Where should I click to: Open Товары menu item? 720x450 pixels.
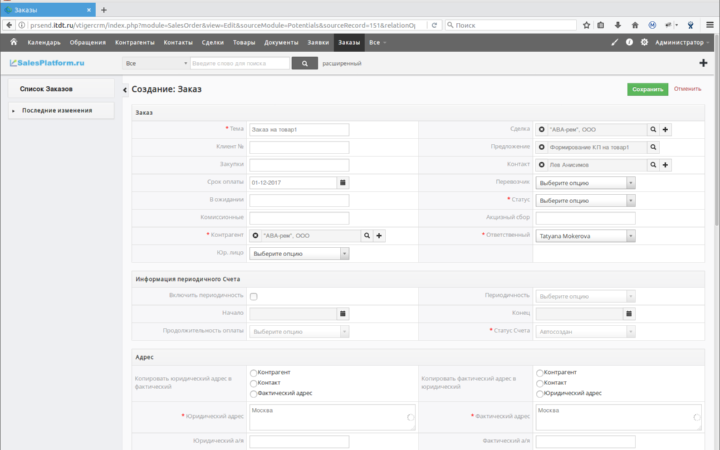point(244,42)
